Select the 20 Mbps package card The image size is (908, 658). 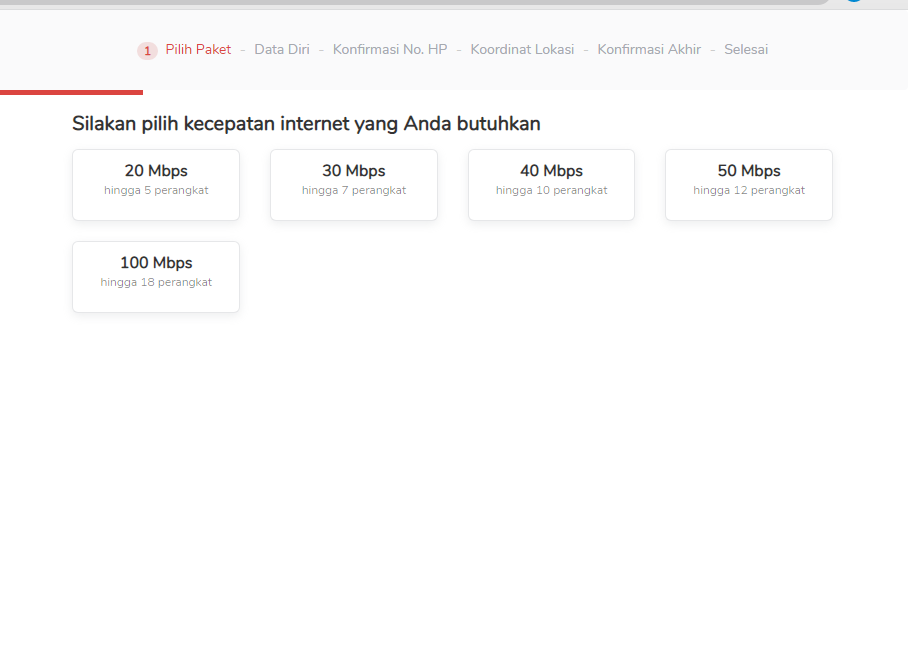[156, 185]
